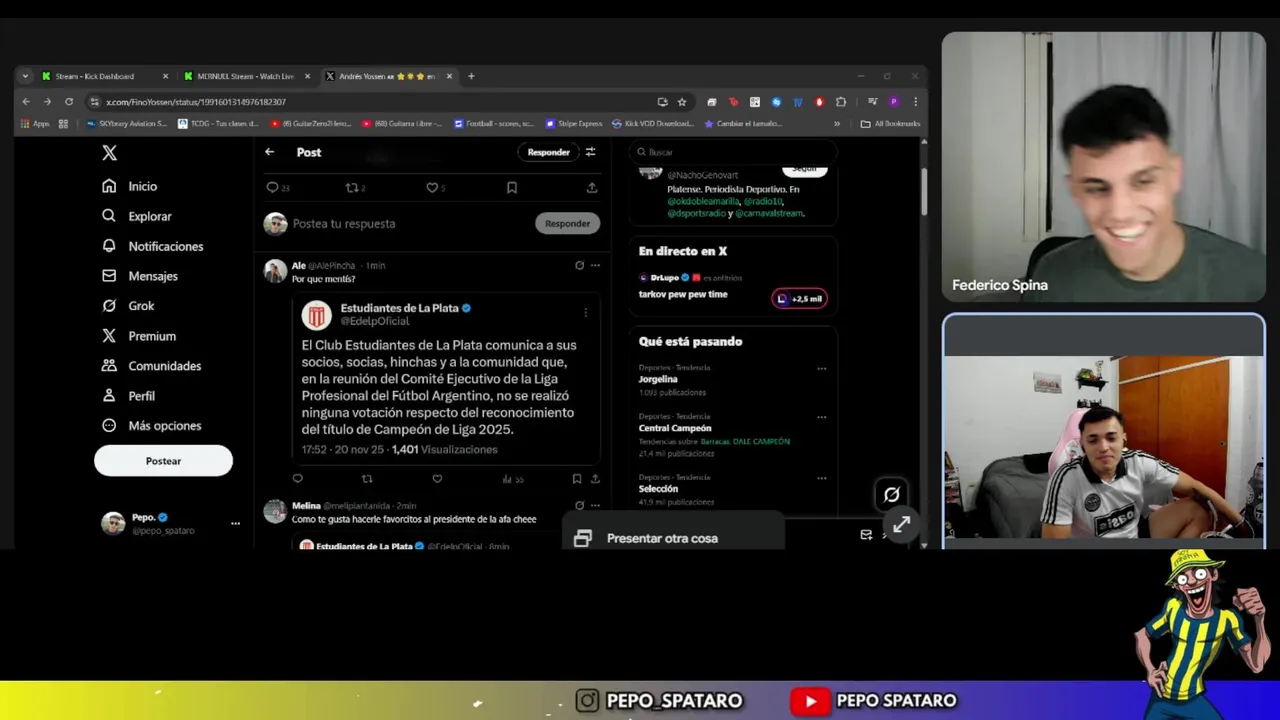The width and height of the screenshot is (1280, 720).
Task: Open more options on Ale's reply
Action: pos(595,266)
